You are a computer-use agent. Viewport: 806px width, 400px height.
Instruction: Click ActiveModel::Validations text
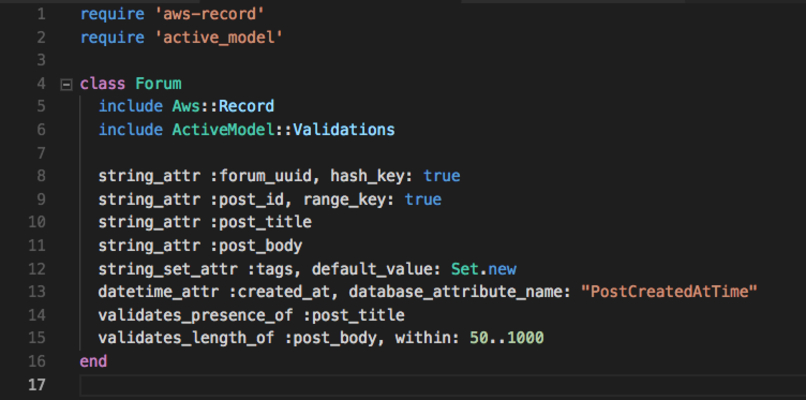click(x=283, y=130)
